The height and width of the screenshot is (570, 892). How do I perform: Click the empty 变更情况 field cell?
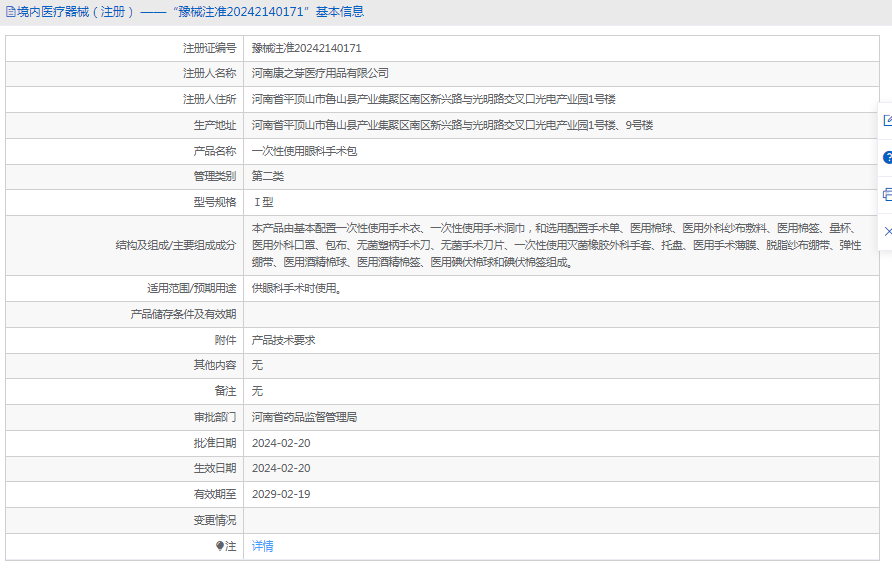tap(560, 520)
